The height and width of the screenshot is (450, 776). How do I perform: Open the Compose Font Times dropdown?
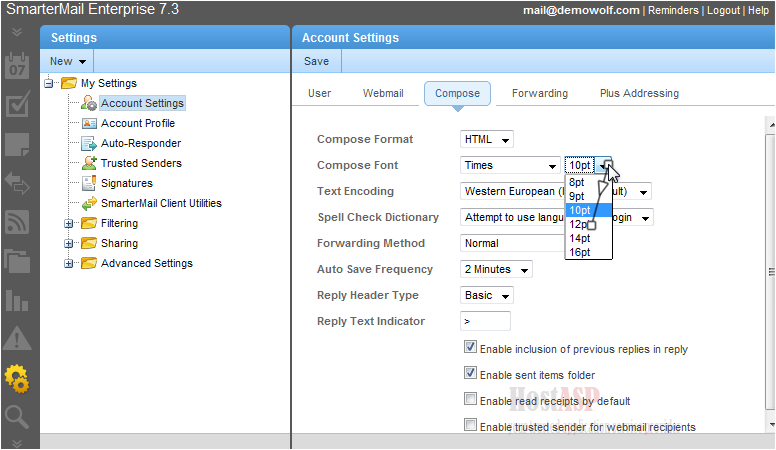[510, 165]
